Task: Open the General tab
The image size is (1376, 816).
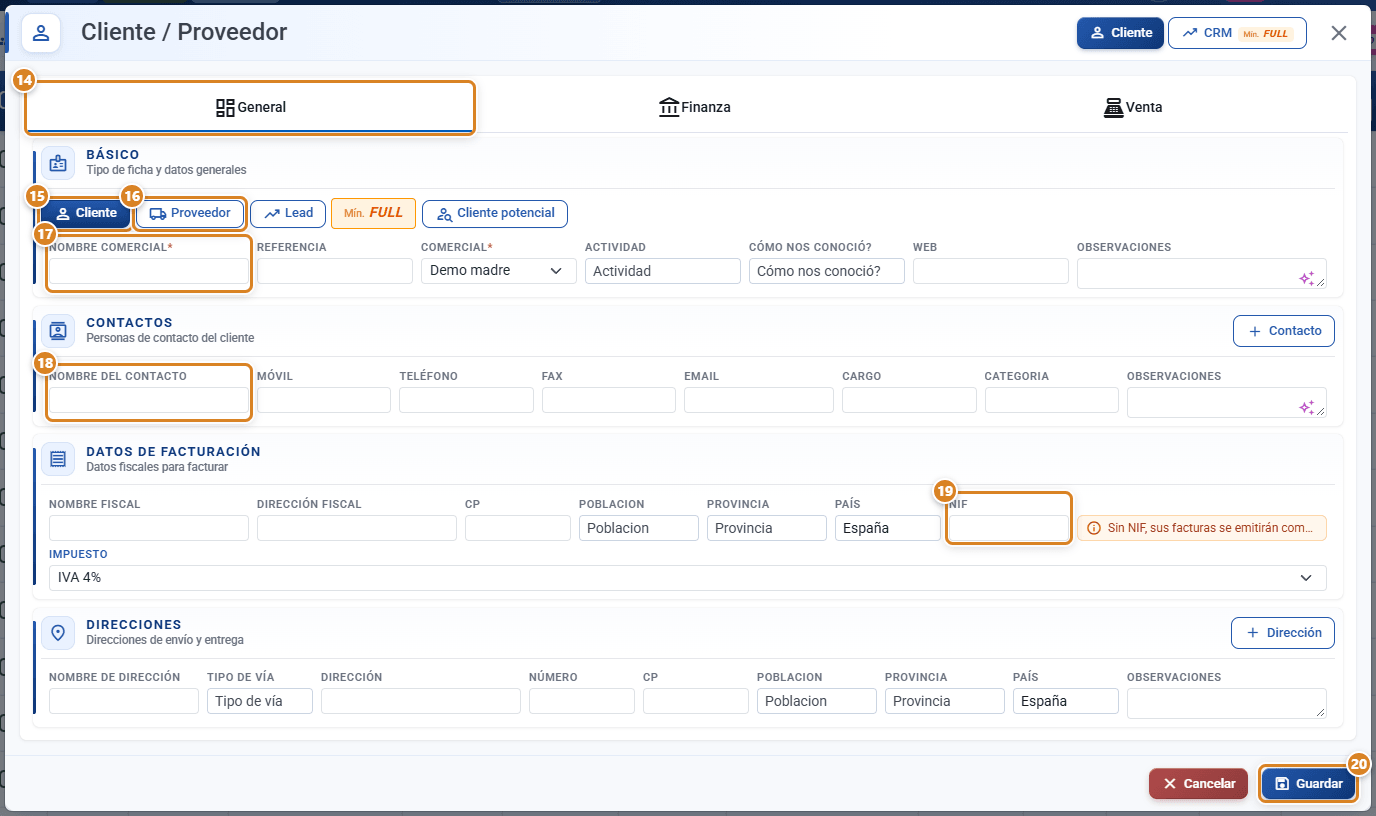Action: pos(250,107)
